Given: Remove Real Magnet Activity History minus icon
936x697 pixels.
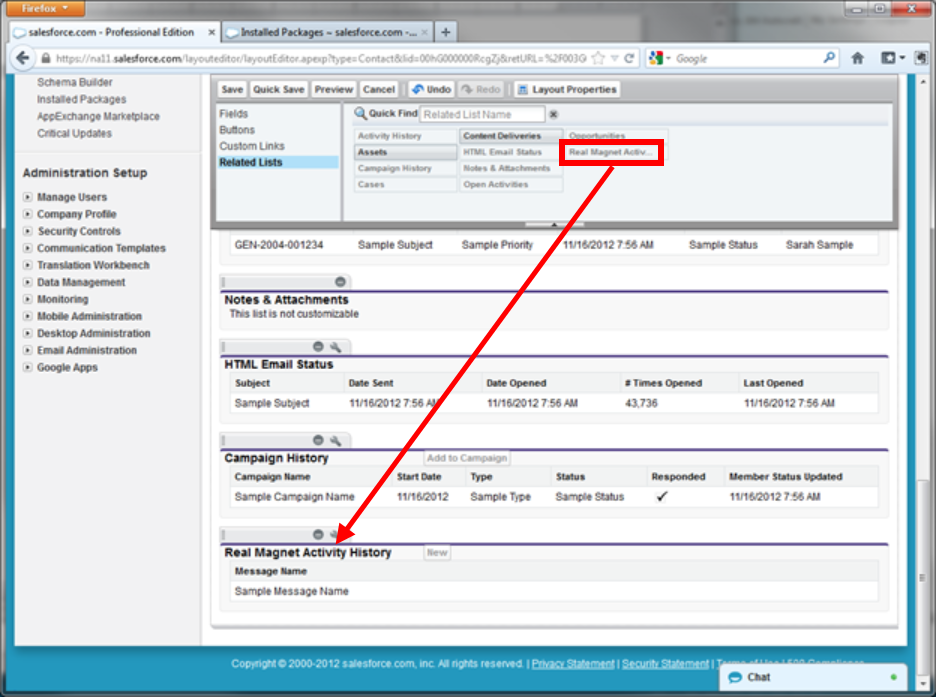Looking at the screenshot, I should (318, 534).
